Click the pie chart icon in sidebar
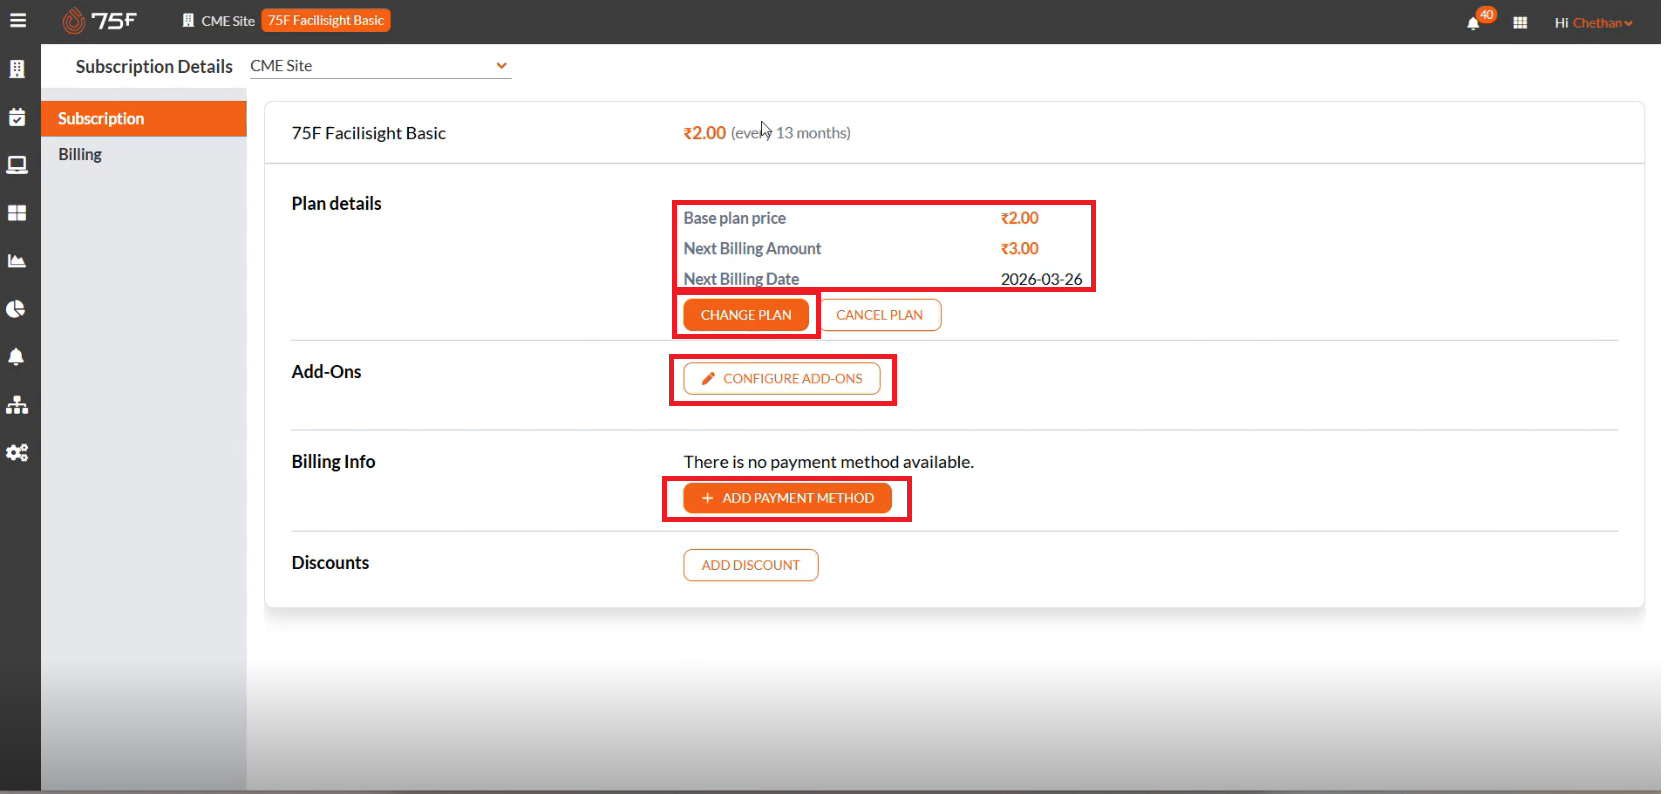Screen dimensions: 1666x794 pyautogui.click(x=17, y=309)
